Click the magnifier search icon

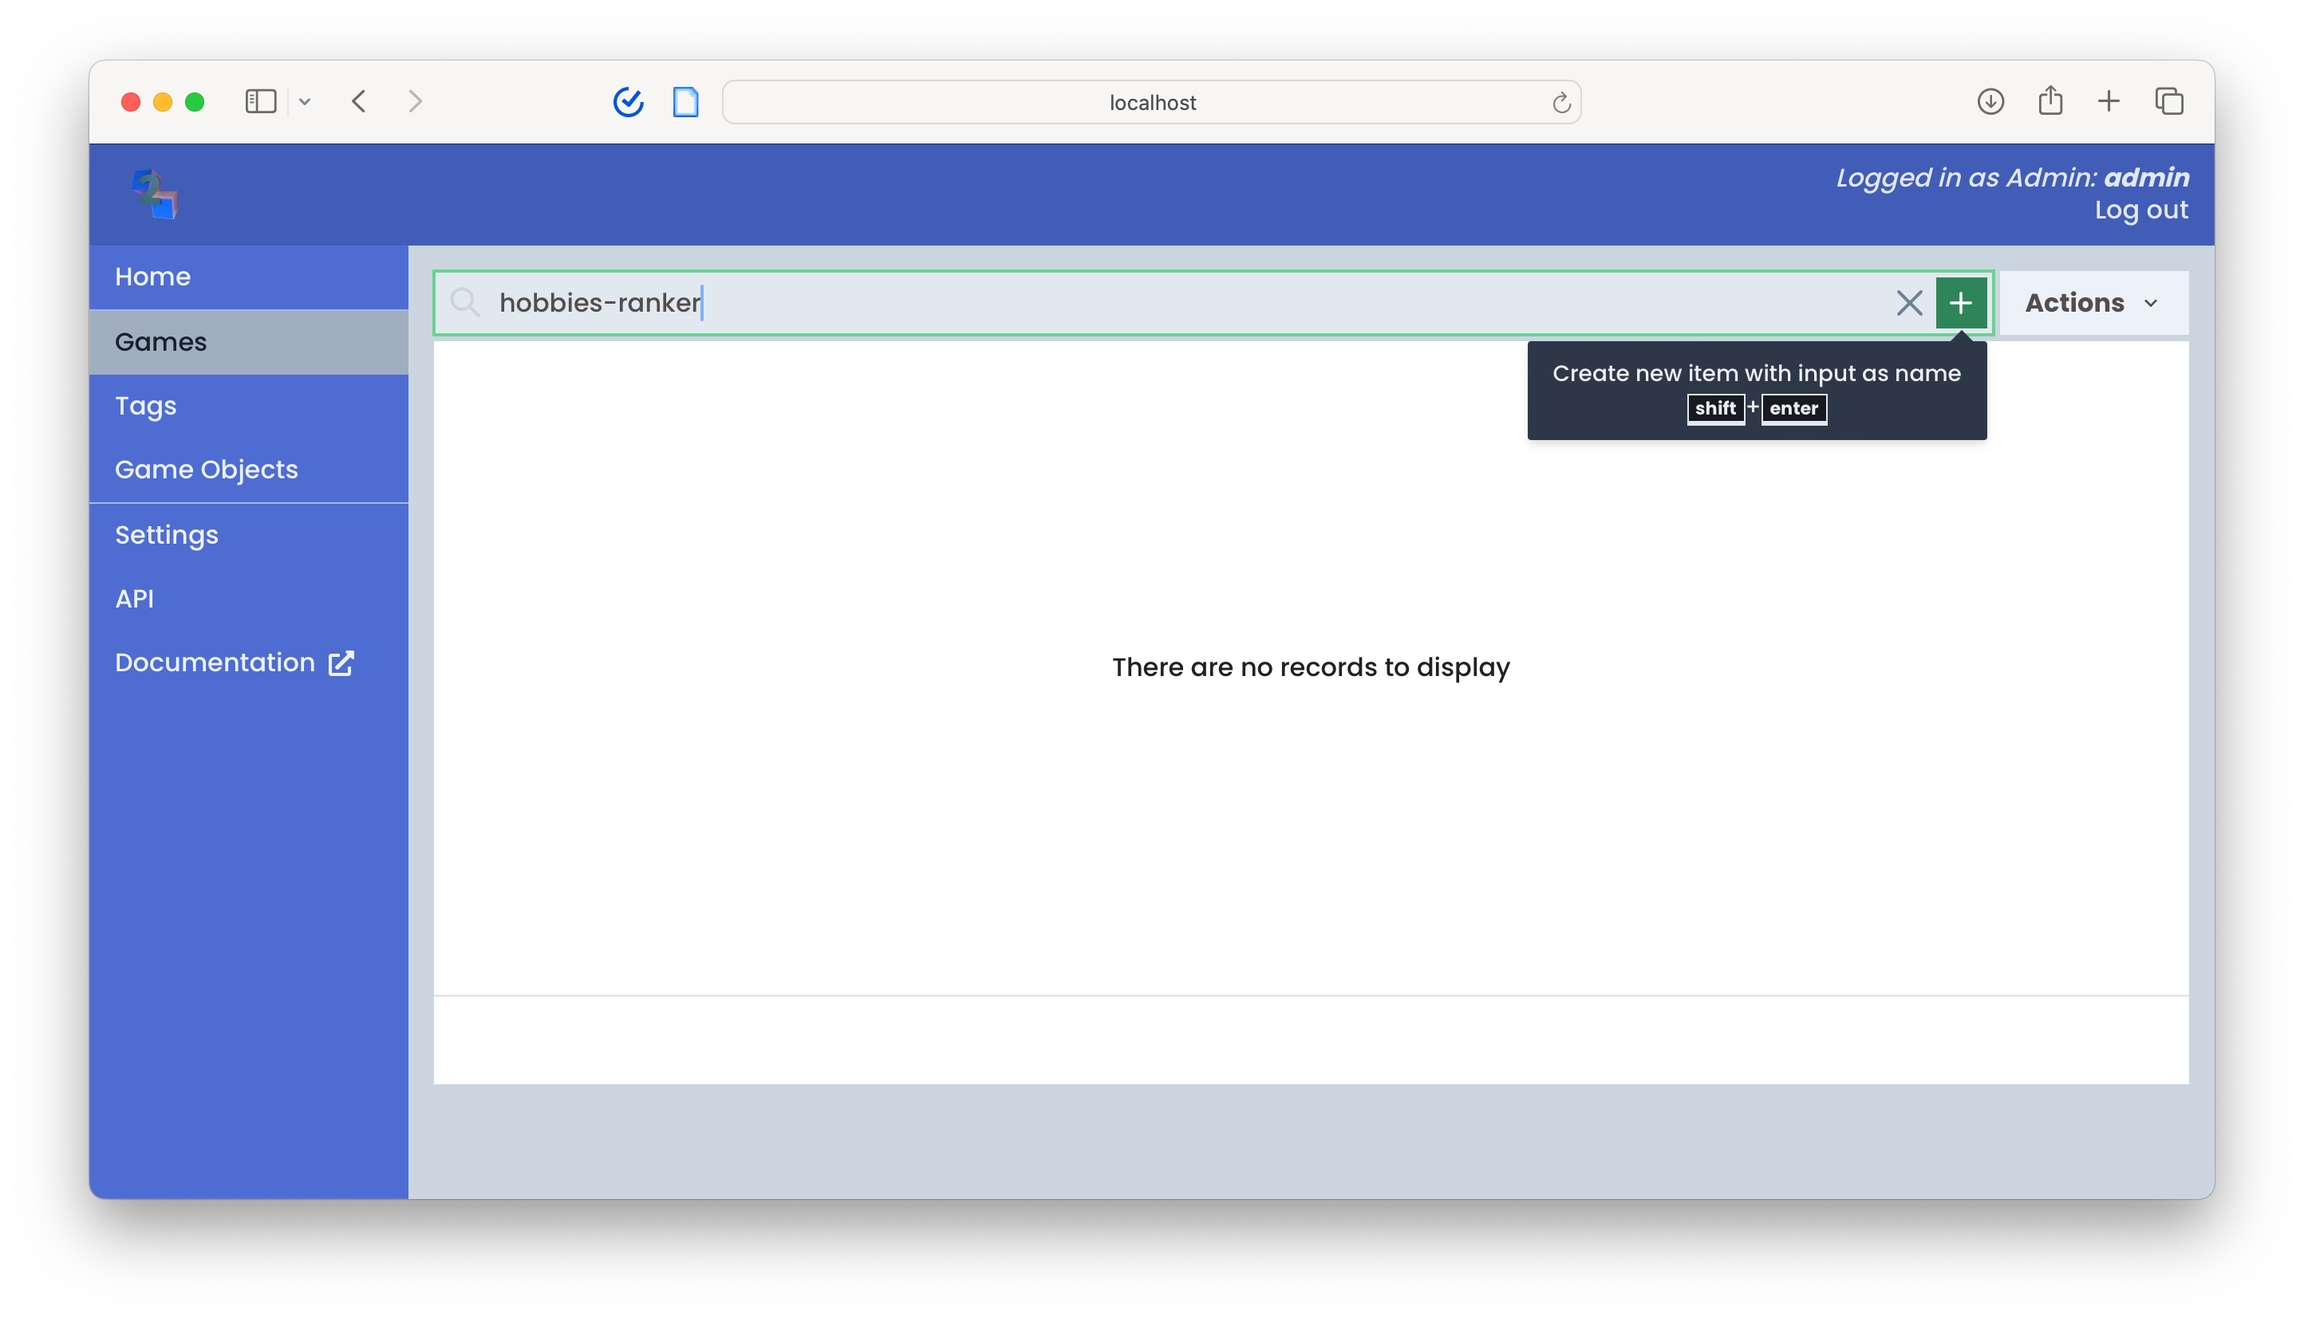(464, 302)
